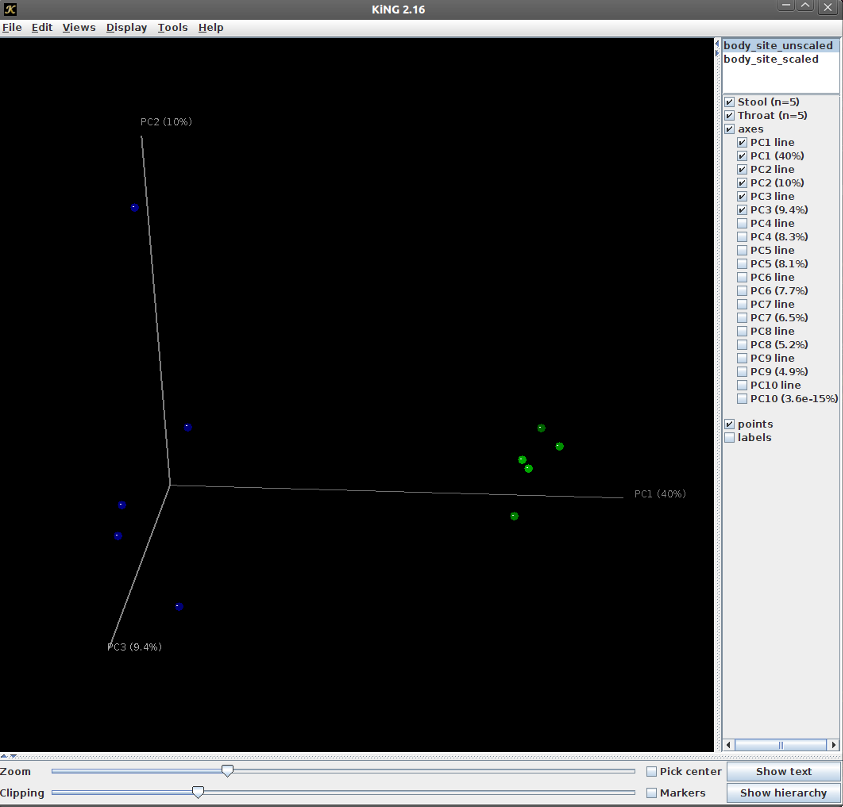
Task: Open the File menu
Action: [12, 27]
